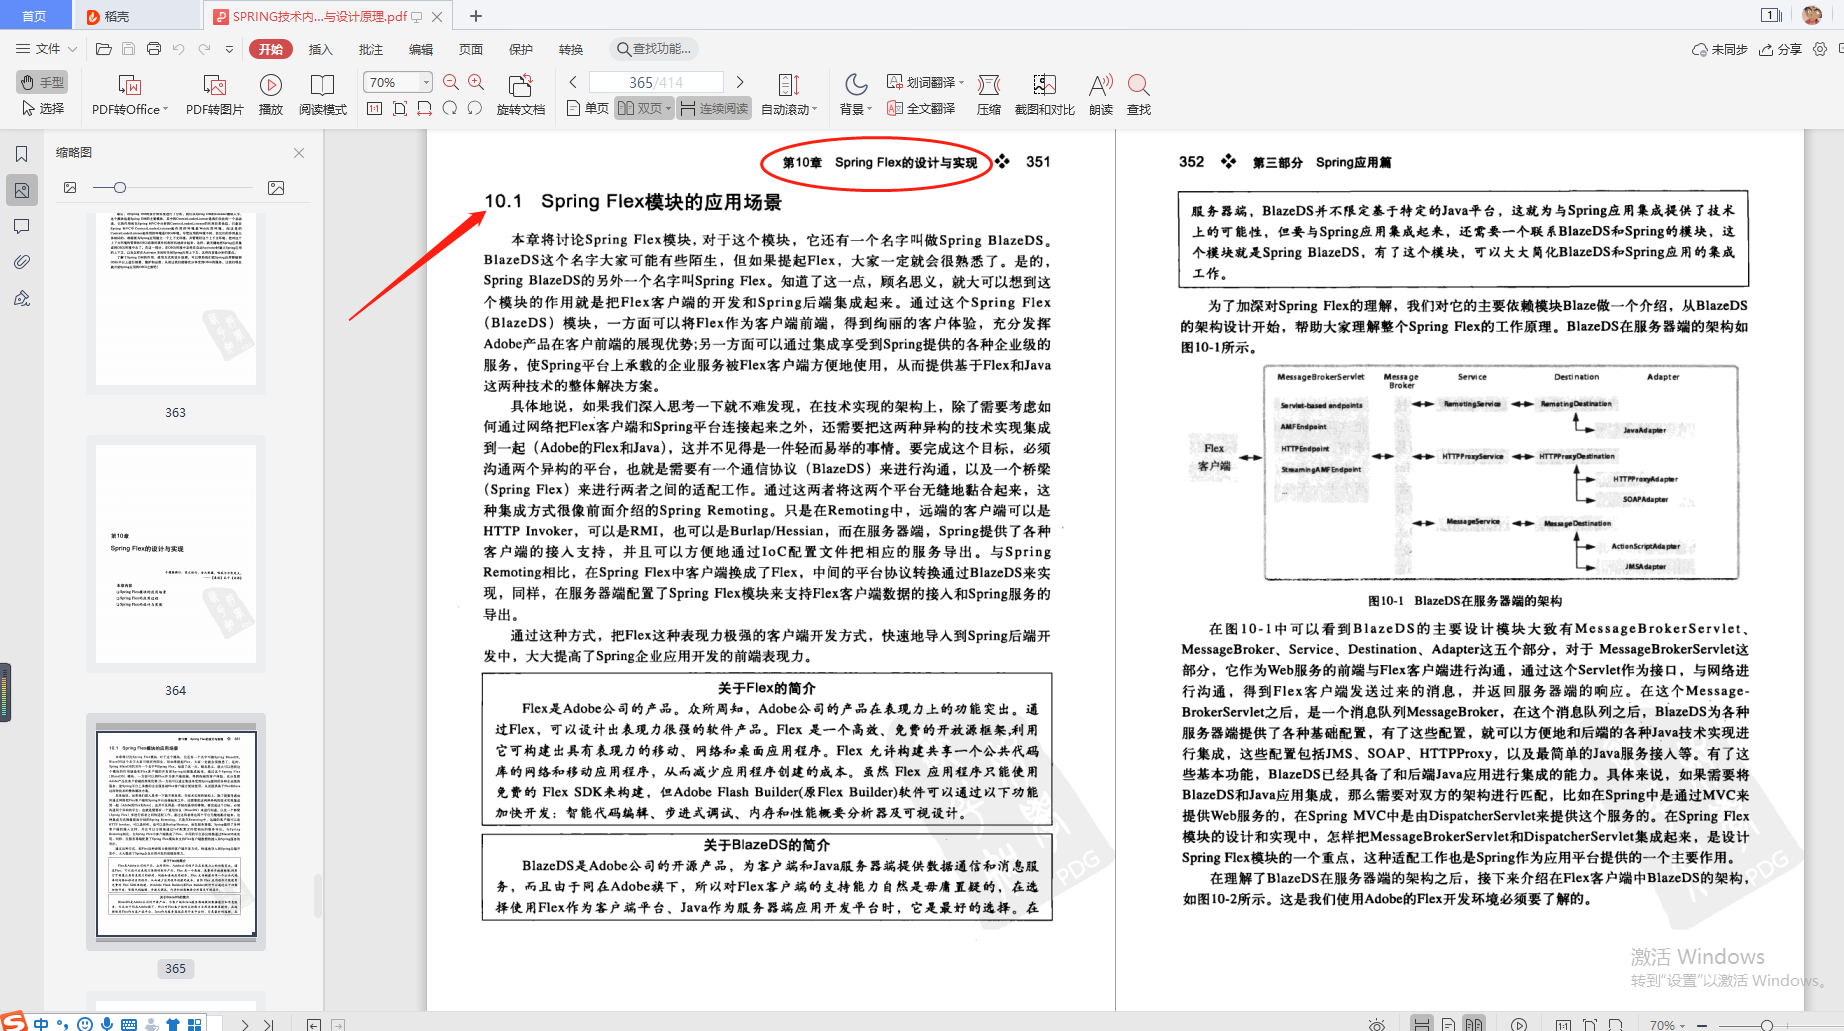
Task: Toggle status bar continuous view icon
Action: pos(1421,1024)
